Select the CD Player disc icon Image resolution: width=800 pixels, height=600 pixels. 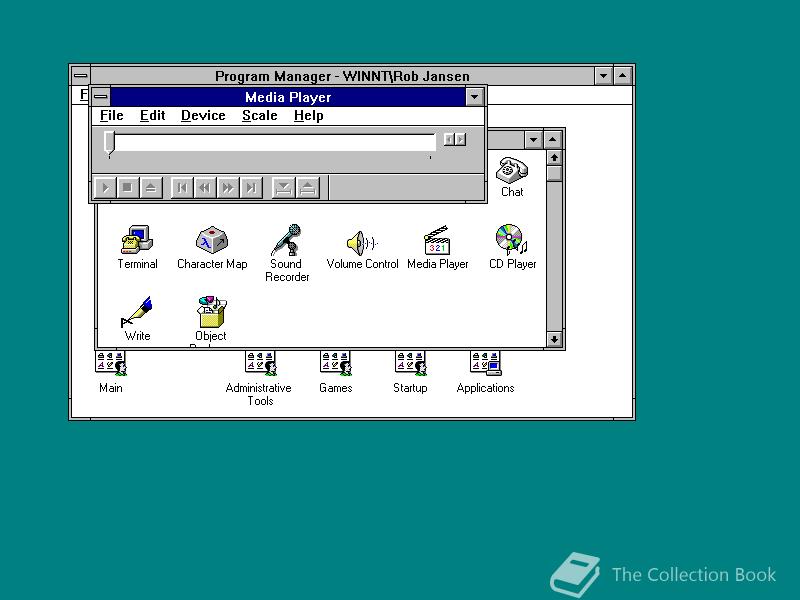point(511,240)
